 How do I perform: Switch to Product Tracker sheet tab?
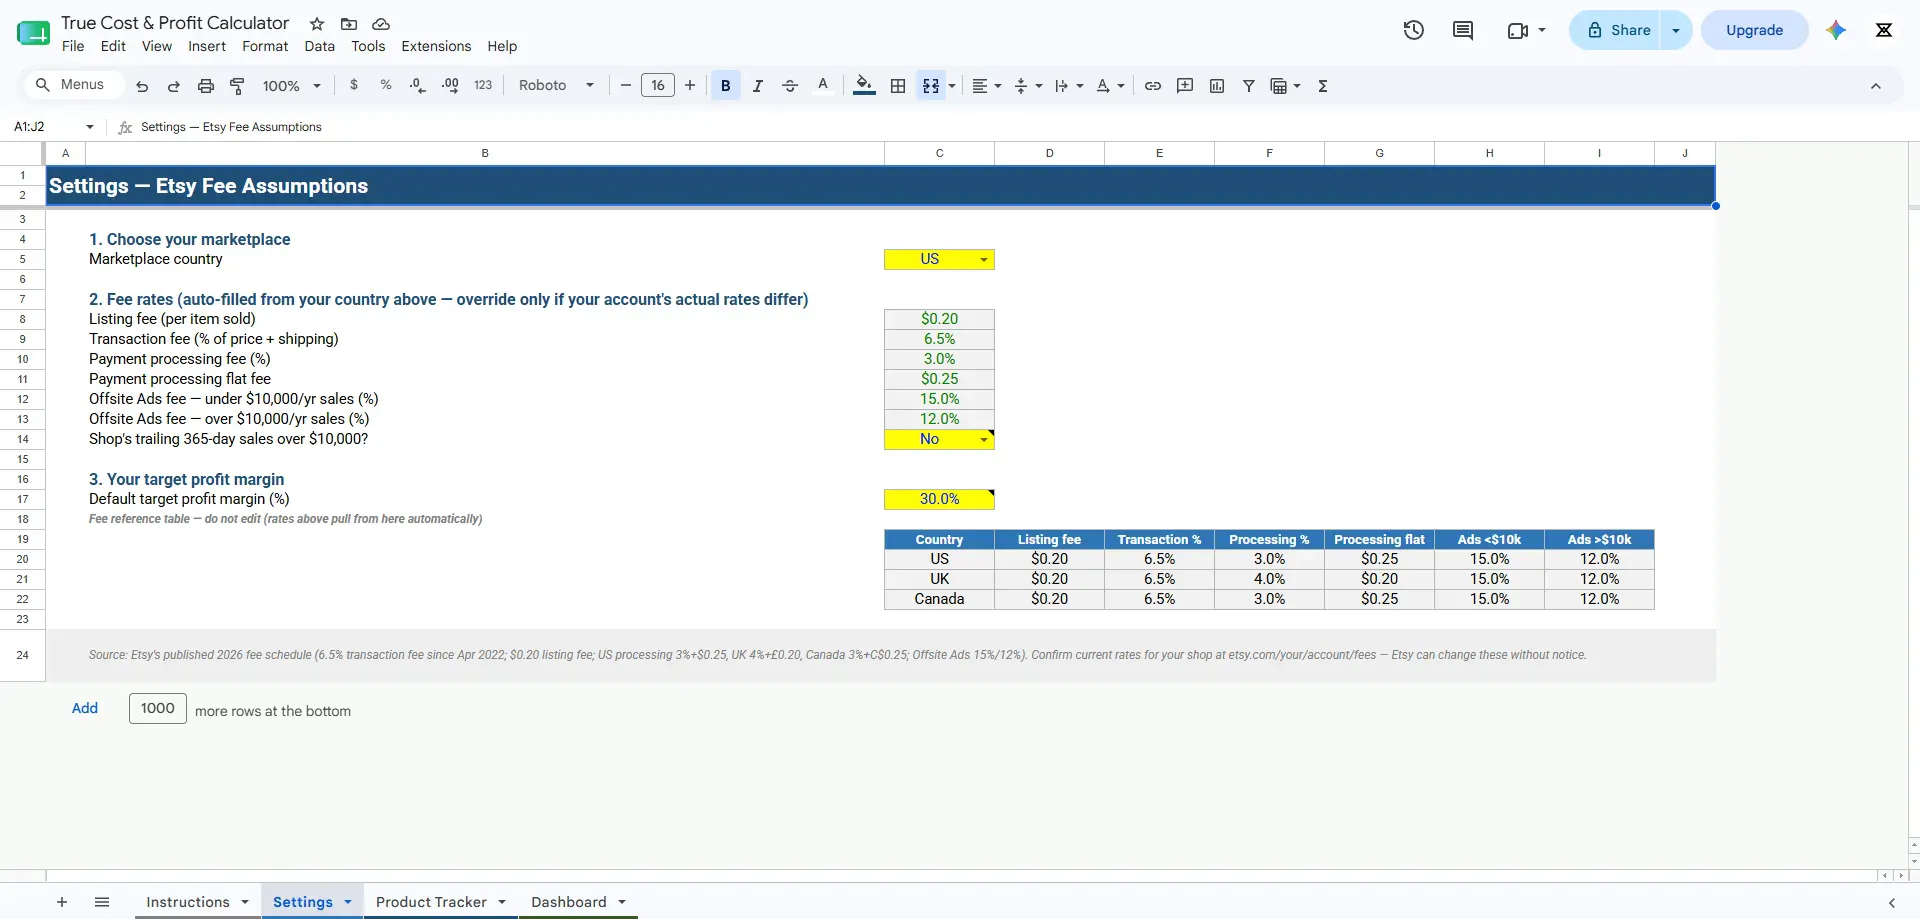(x=441, y=902)
